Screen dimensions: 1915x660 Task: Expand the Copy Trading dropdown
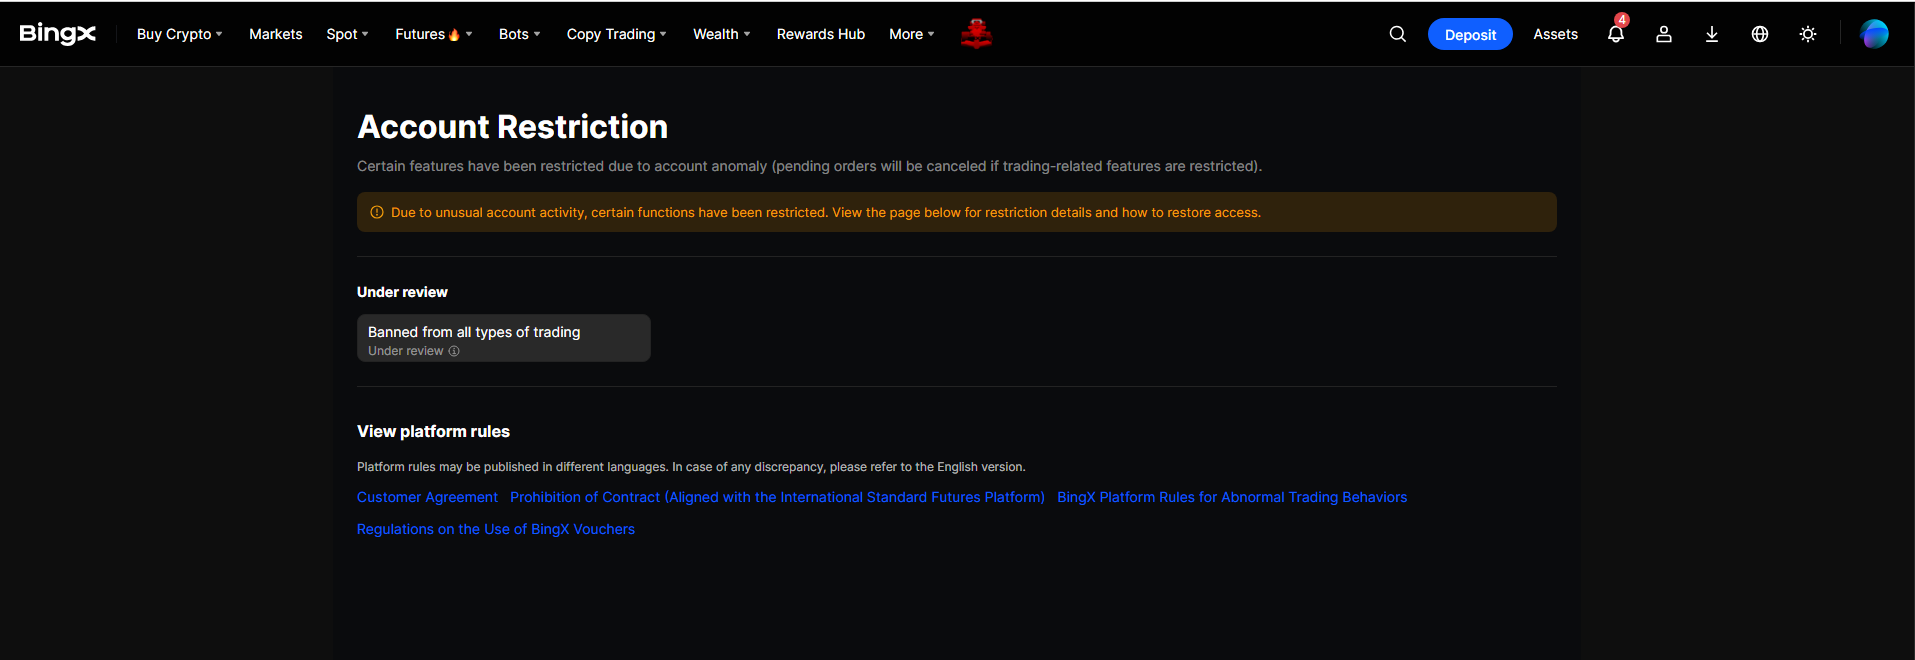click(x=616, y=34)
